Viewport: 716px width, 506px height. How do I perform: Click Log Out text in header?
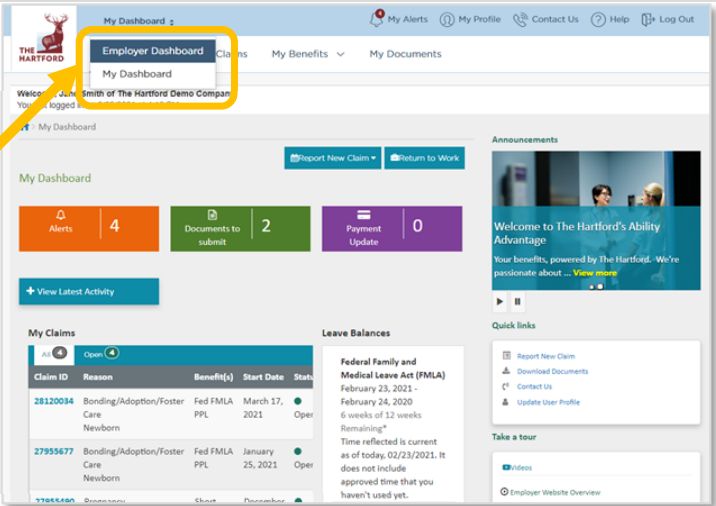676,19
